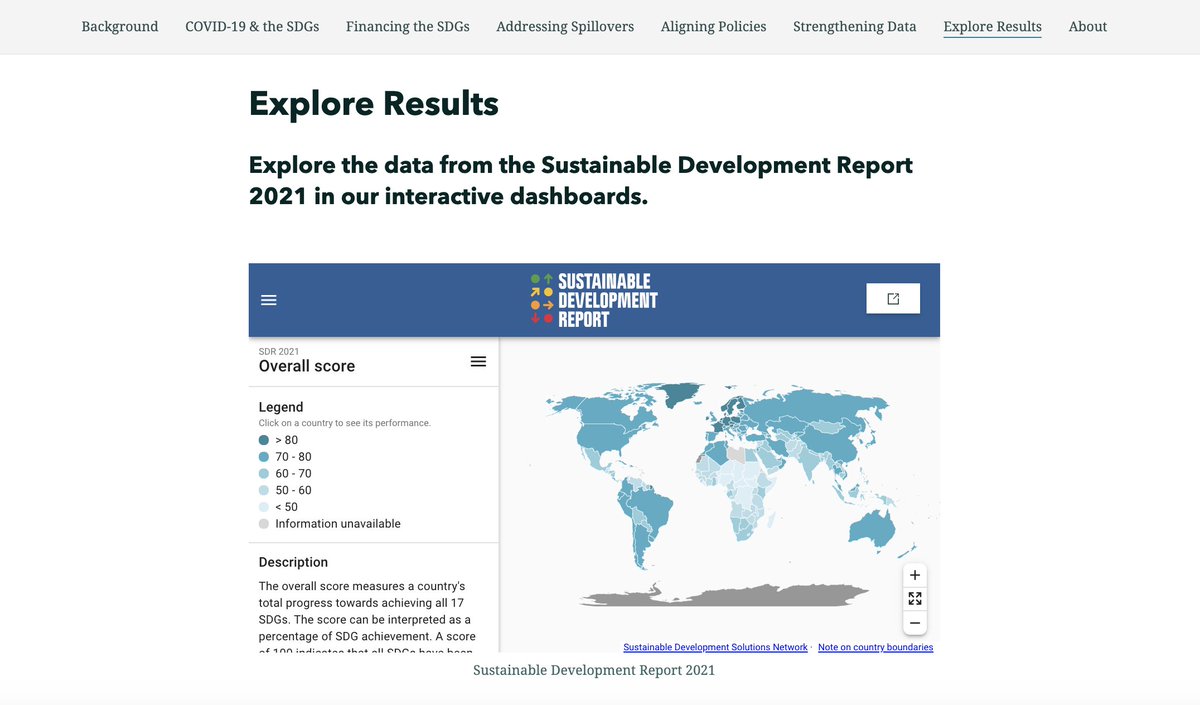The width and height of the screenshot is (1200, 705).
Task: Click the caption Sustainable Development Report 2021
Action: tap(594, 670)
